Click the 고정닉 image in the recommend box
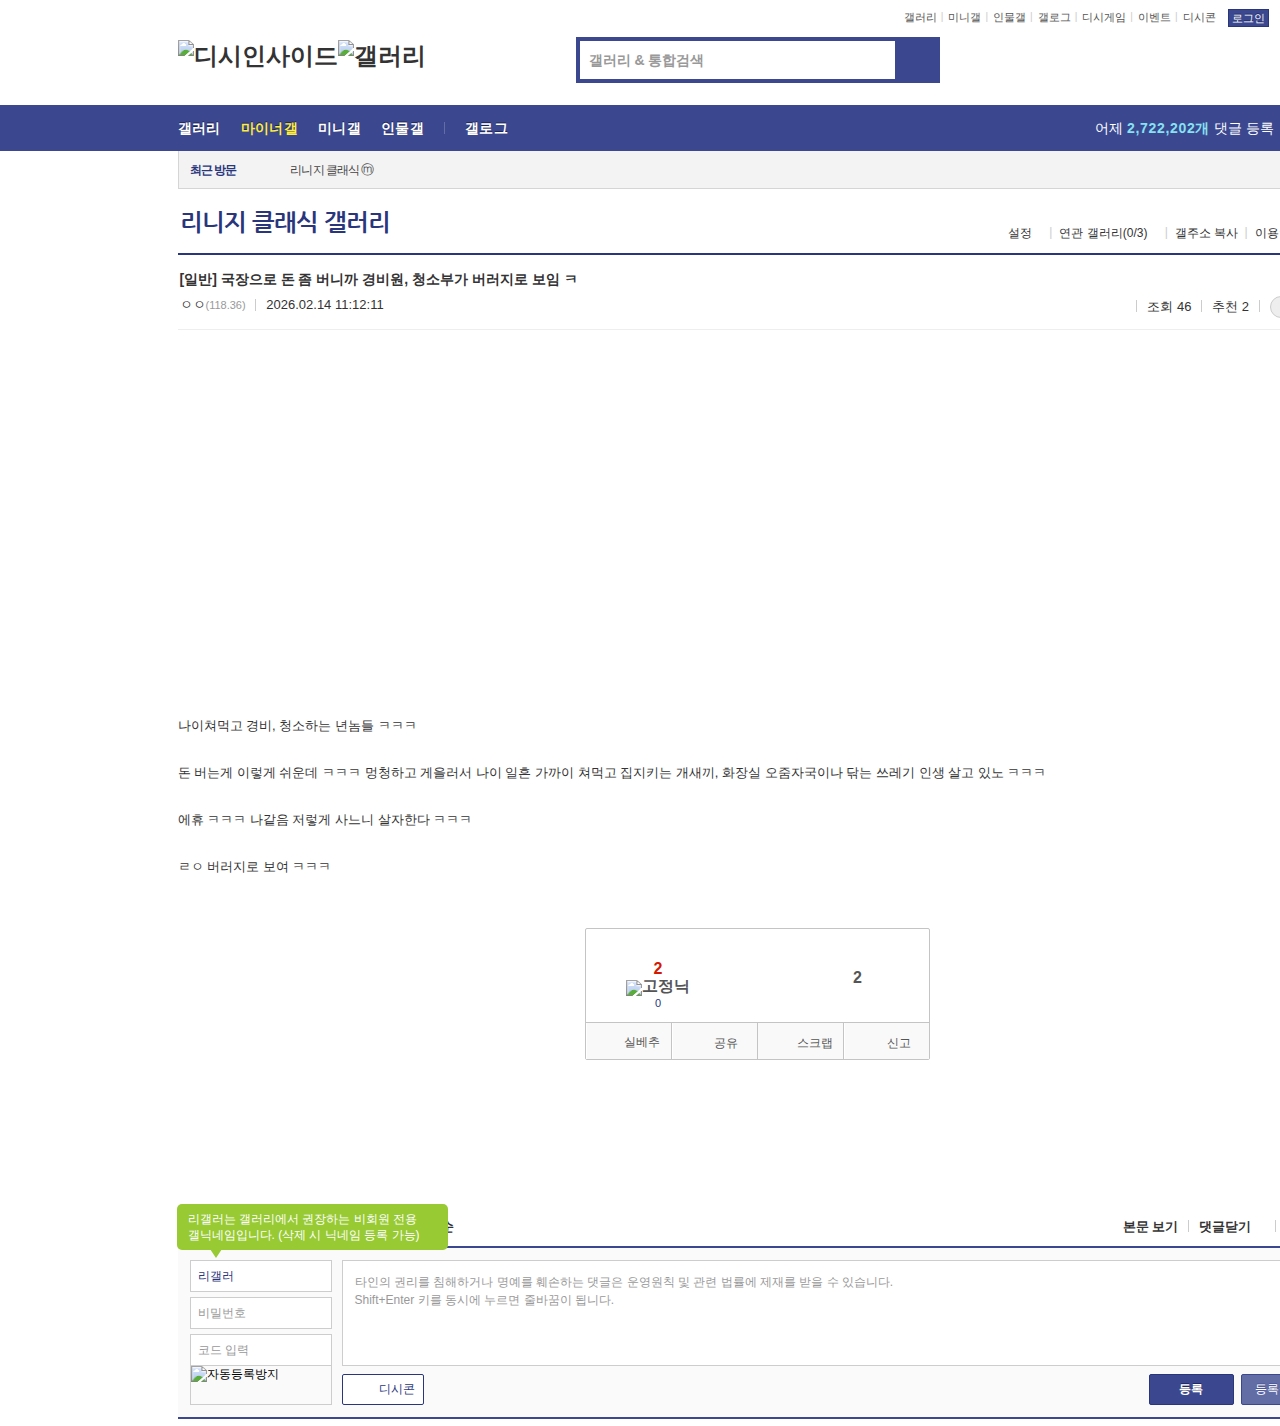The height and width of the screenshot is (1426, 1280). coord(657,987)
